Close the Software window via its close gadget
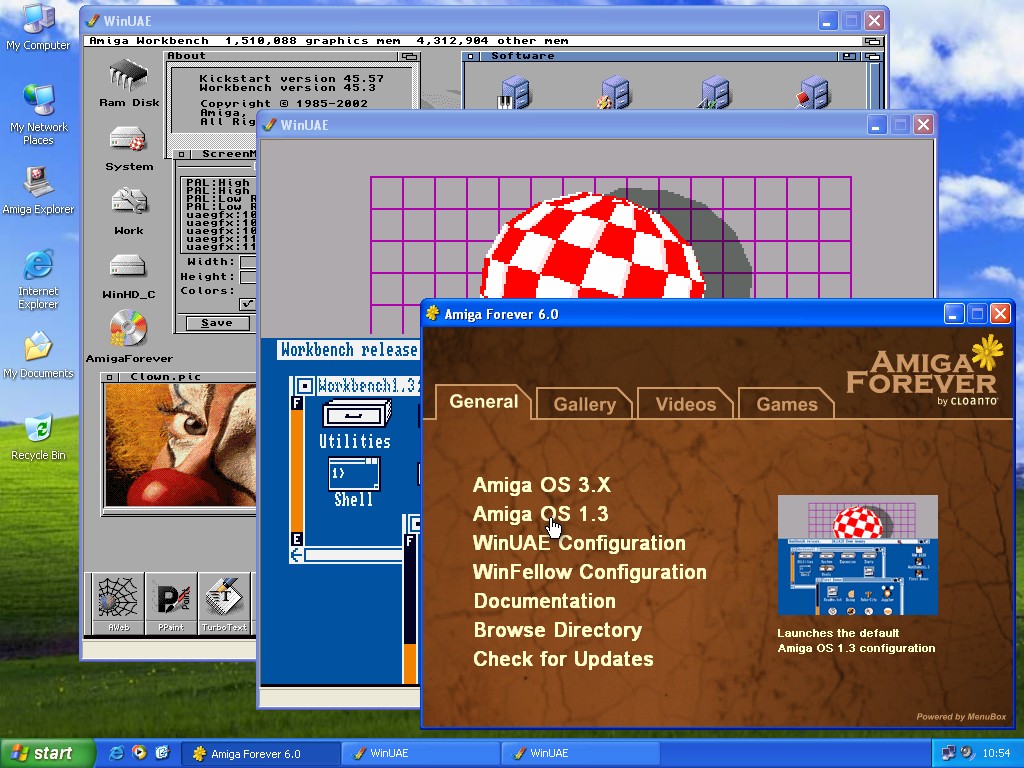 [x=471, y=56]
